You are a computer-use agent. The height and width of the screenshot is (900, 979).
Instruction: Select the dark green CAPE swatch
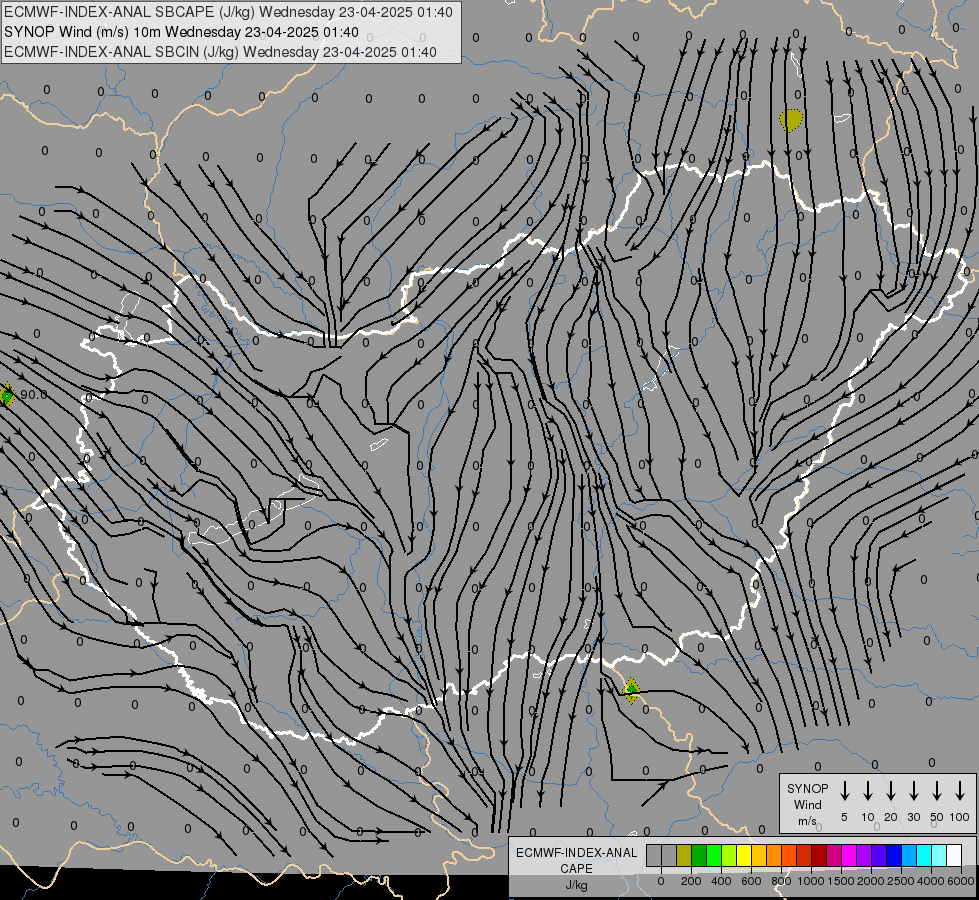[699, 855]
